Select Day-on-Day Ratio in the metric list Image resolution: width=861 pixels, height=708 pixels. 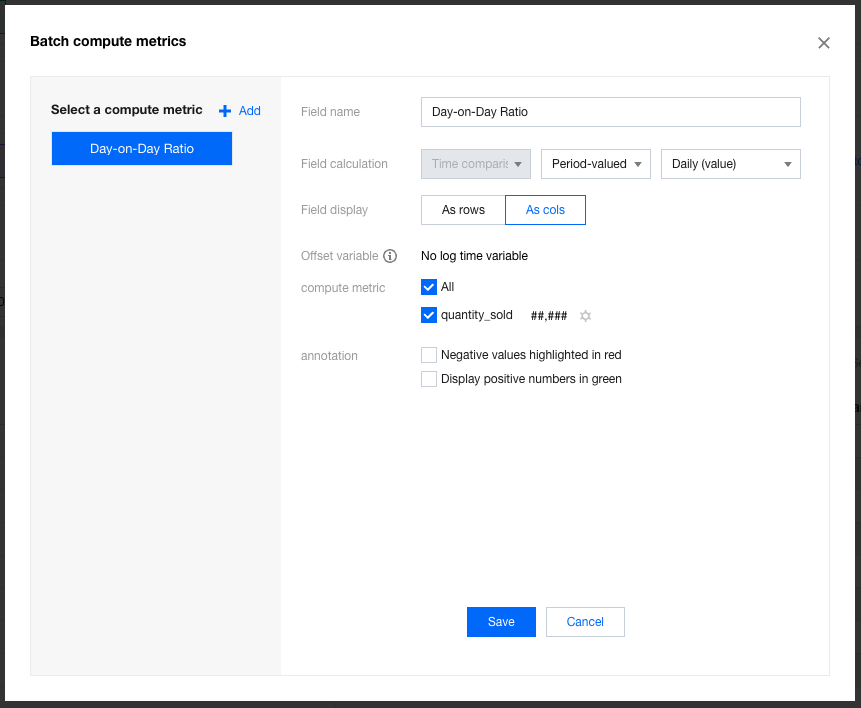point(142,149)
